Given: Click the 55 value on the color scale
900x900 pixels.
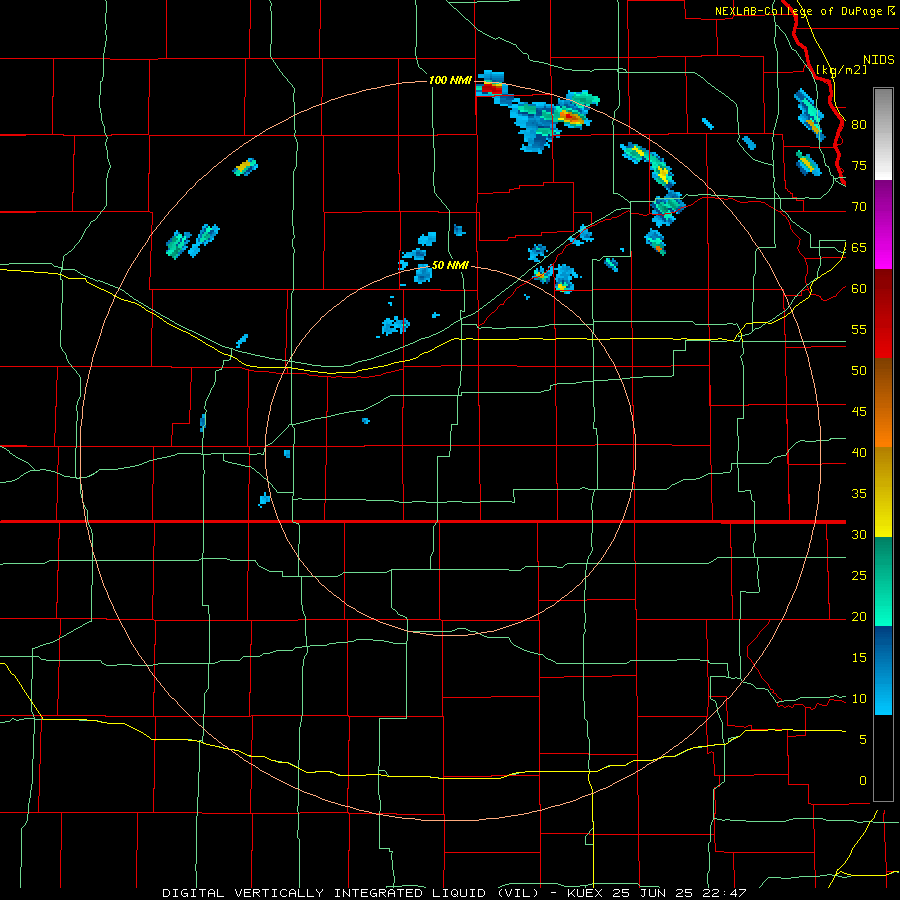Looking at the screenshot, I should (859, 330).
